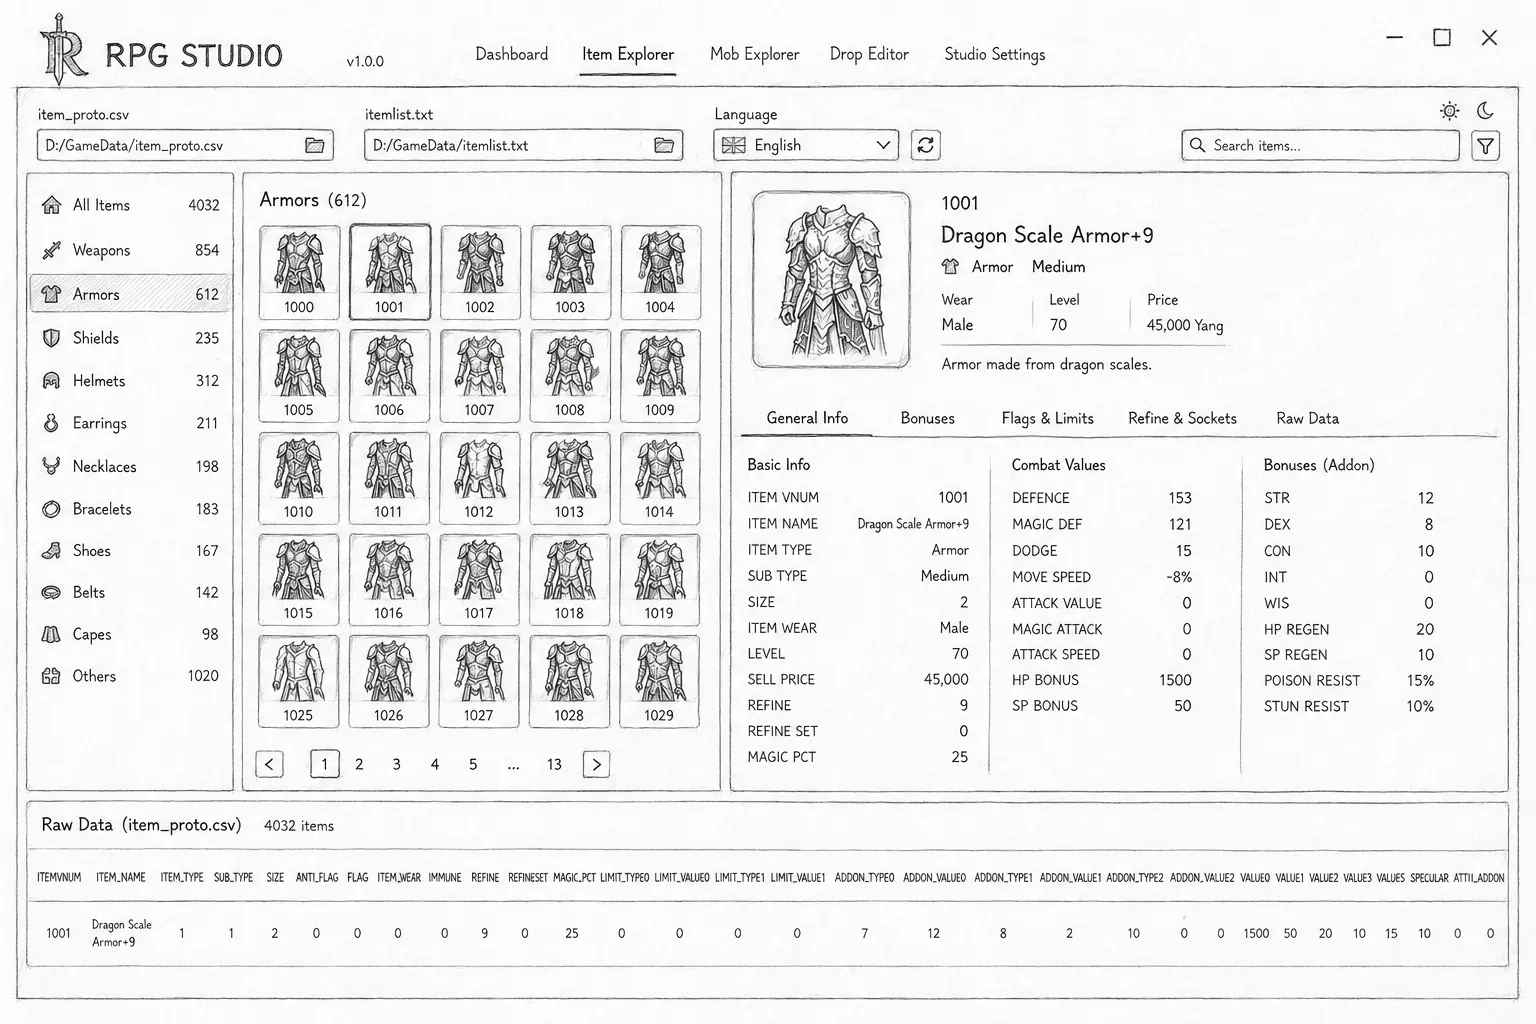Screen dimensions: 1536x1024
Task: Jump to page 2 of armors
Action: (x=359, y=764)
